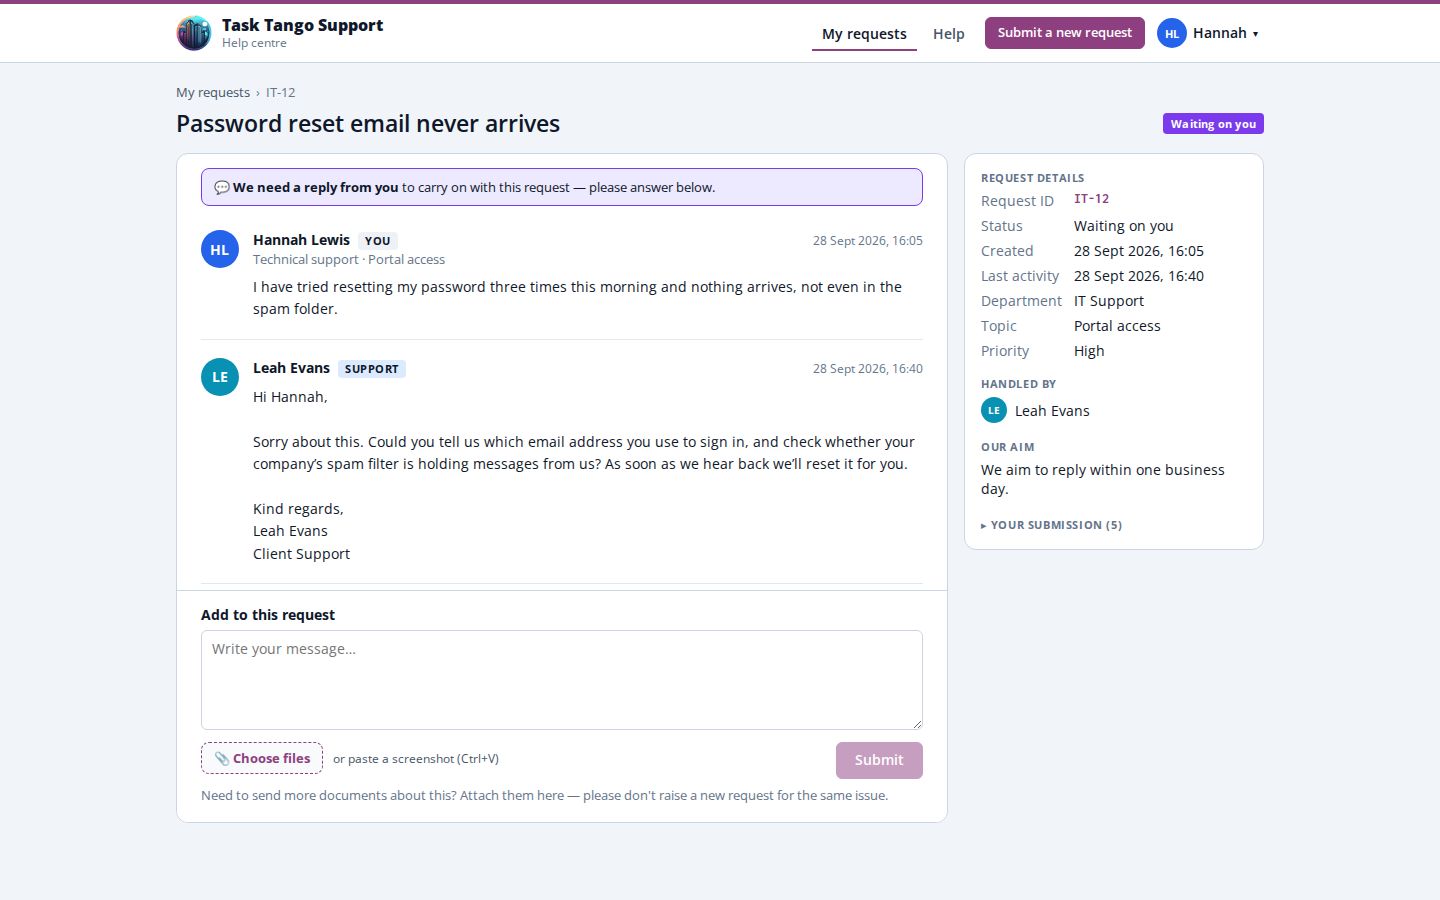Click the heading Password reset email never arrives
1440x900 pixels.
click(368, 123)
